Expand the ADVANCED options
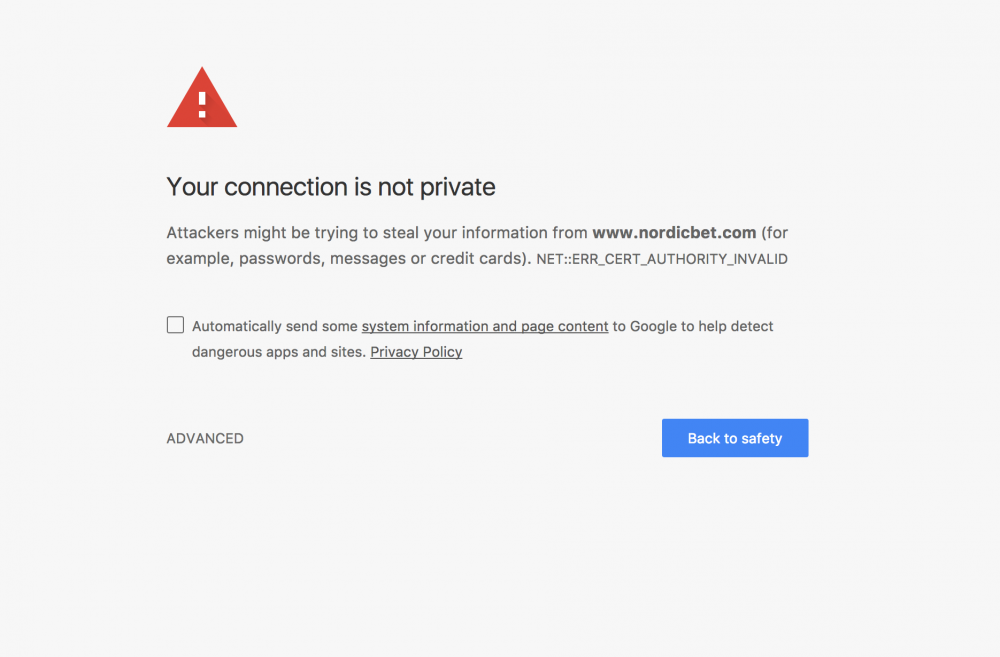This screenshot has width=1000, height=657. (x=205, y=438)
